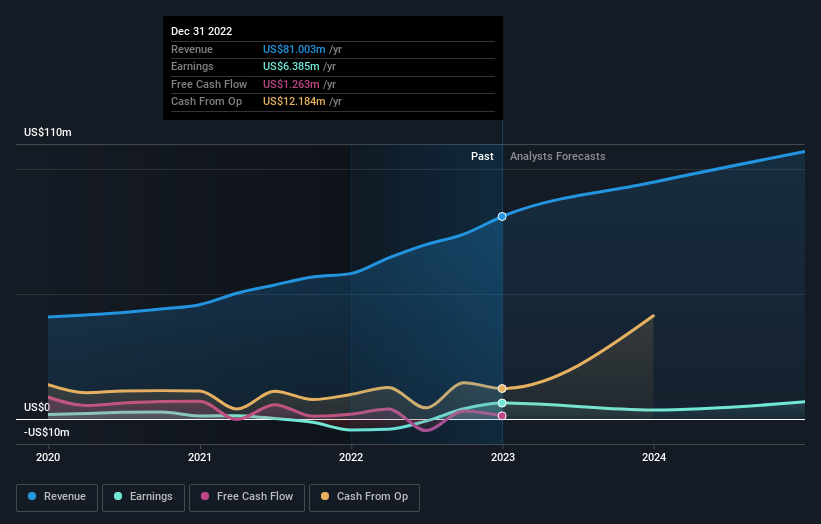Click the -US$10m y-axis label

point(47,432)
